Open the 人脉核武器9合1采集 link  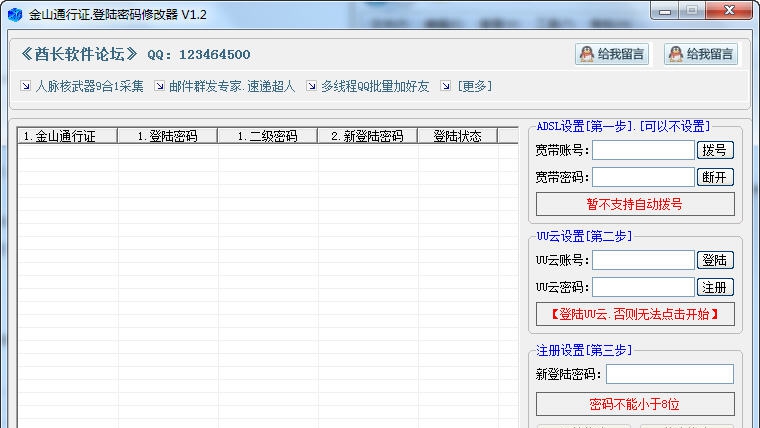(x=90, y=86)
